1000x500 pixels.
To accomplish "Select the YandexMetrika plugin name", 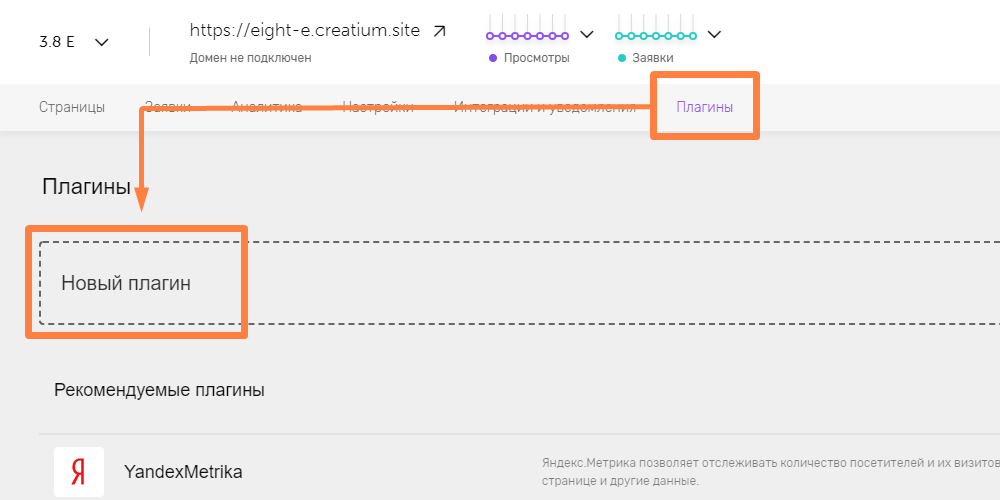I will pyautogui.click(x=183, y=472).
